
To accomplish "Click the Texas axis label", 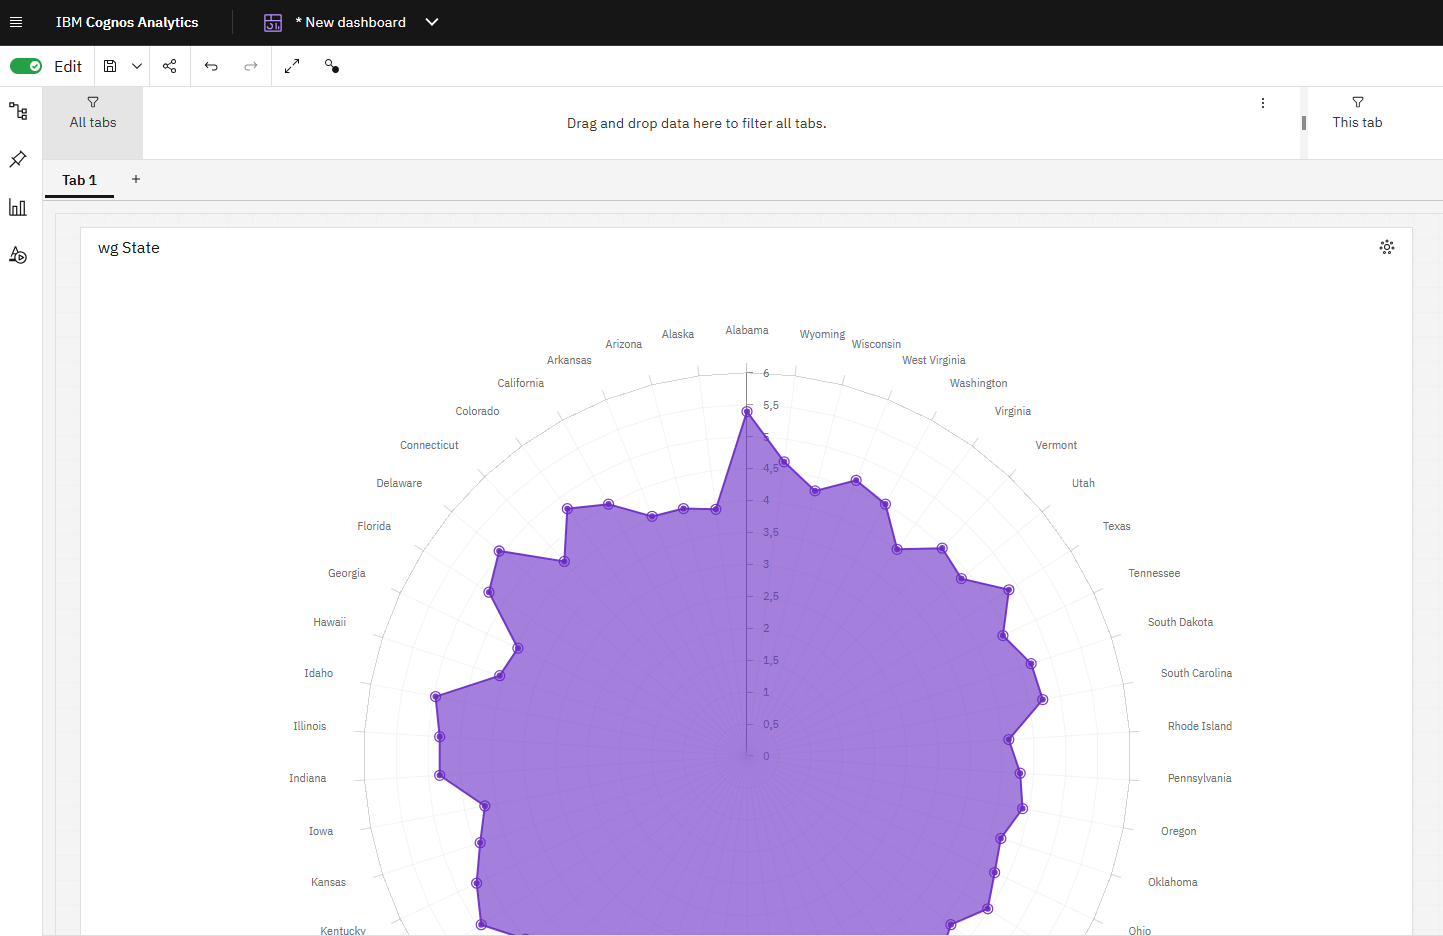I will pos(1117,526).
